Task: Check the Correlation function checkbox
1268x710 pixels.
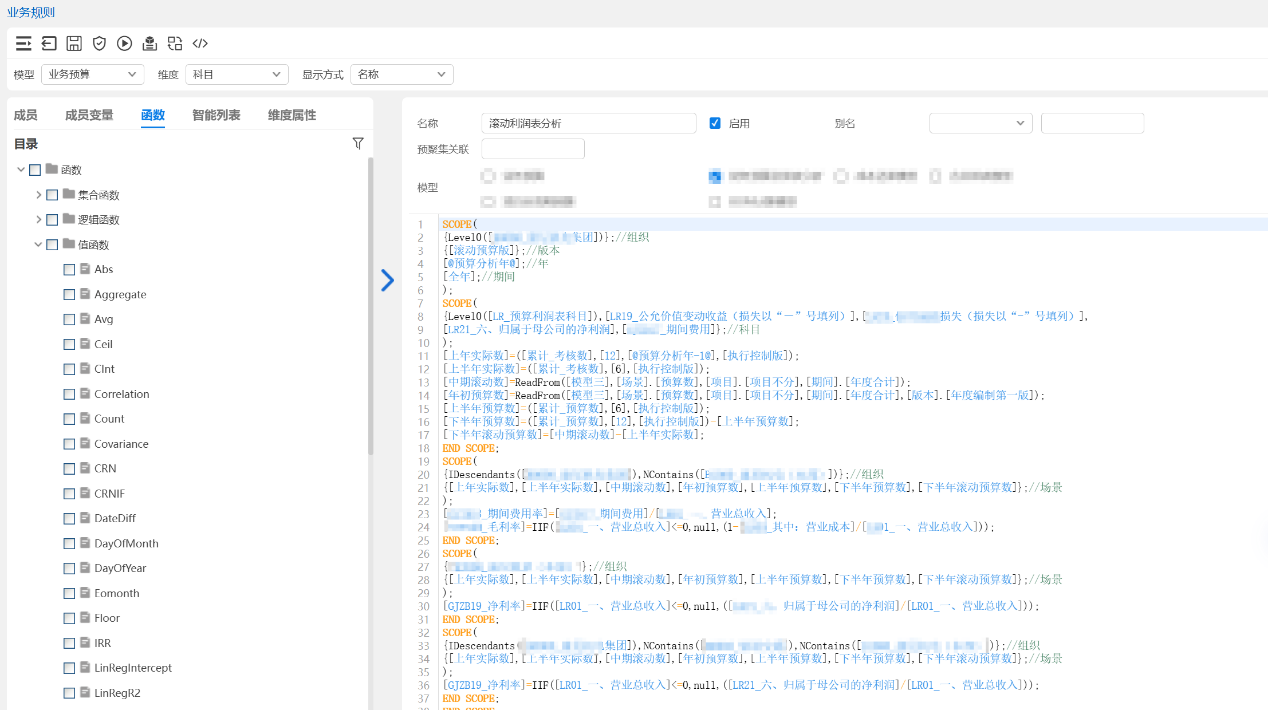Action: (69, 394)
